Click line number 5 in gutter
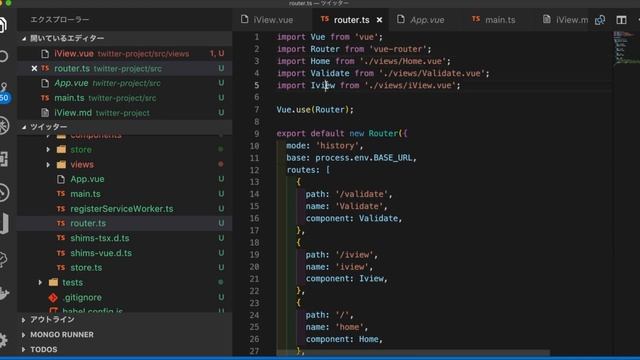Viewport: 640px width, 360px height. [x=256, y=85]
